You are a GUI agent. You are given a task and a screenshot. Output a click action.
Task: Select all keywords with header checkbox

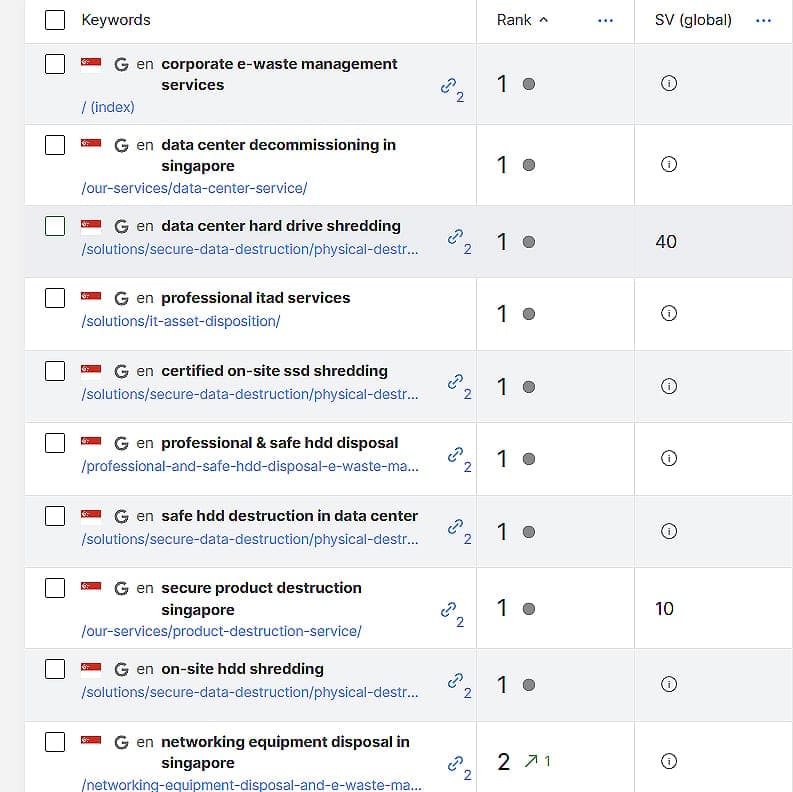click(x=55, y=20)
